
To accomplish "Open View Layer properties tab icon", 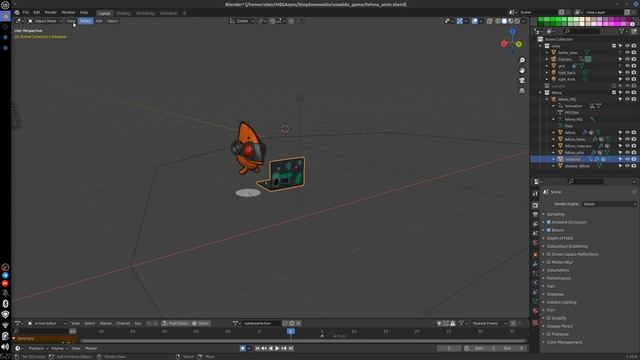I will (x=535, y=224).
